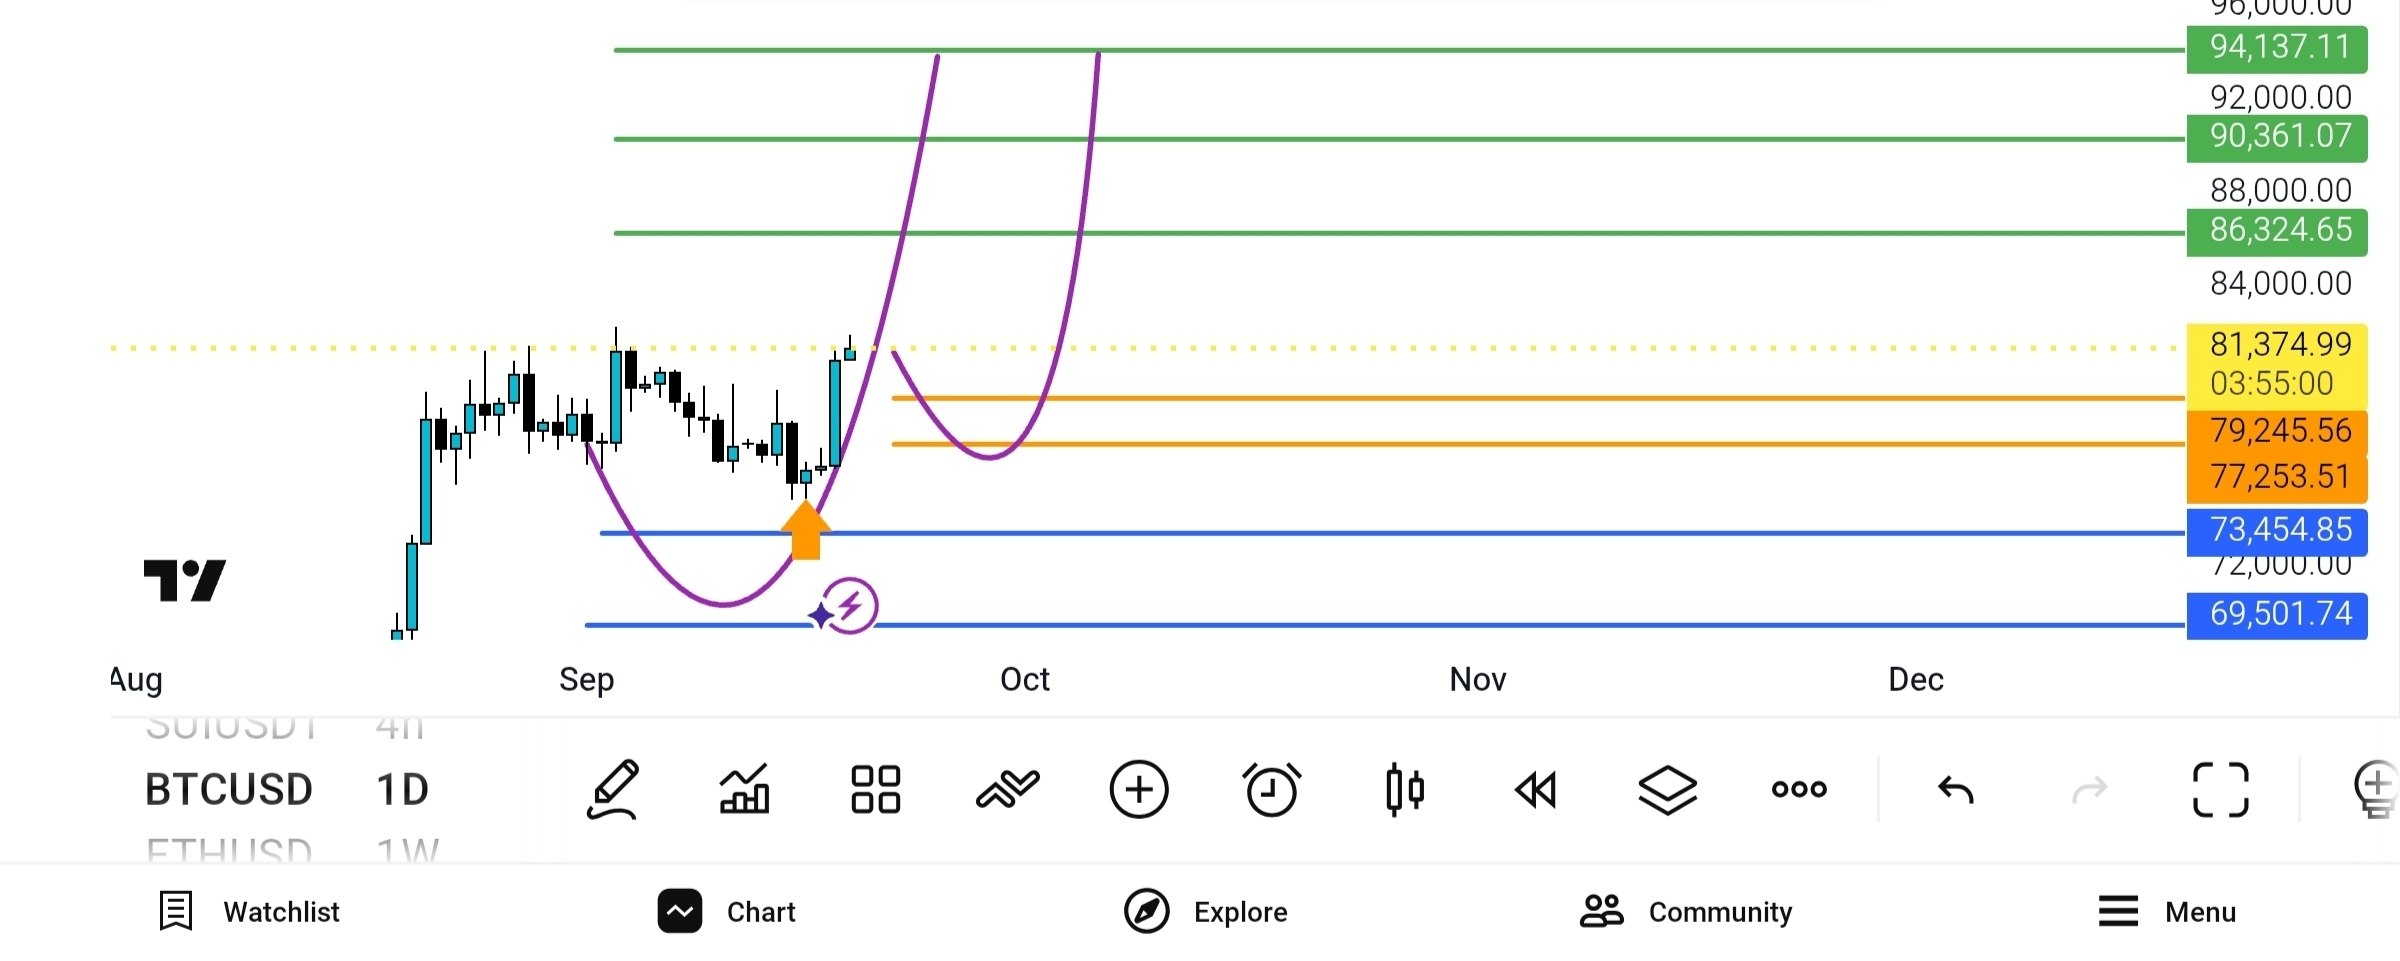Create an alert with alarm clock icon

tap(1271, 790)
